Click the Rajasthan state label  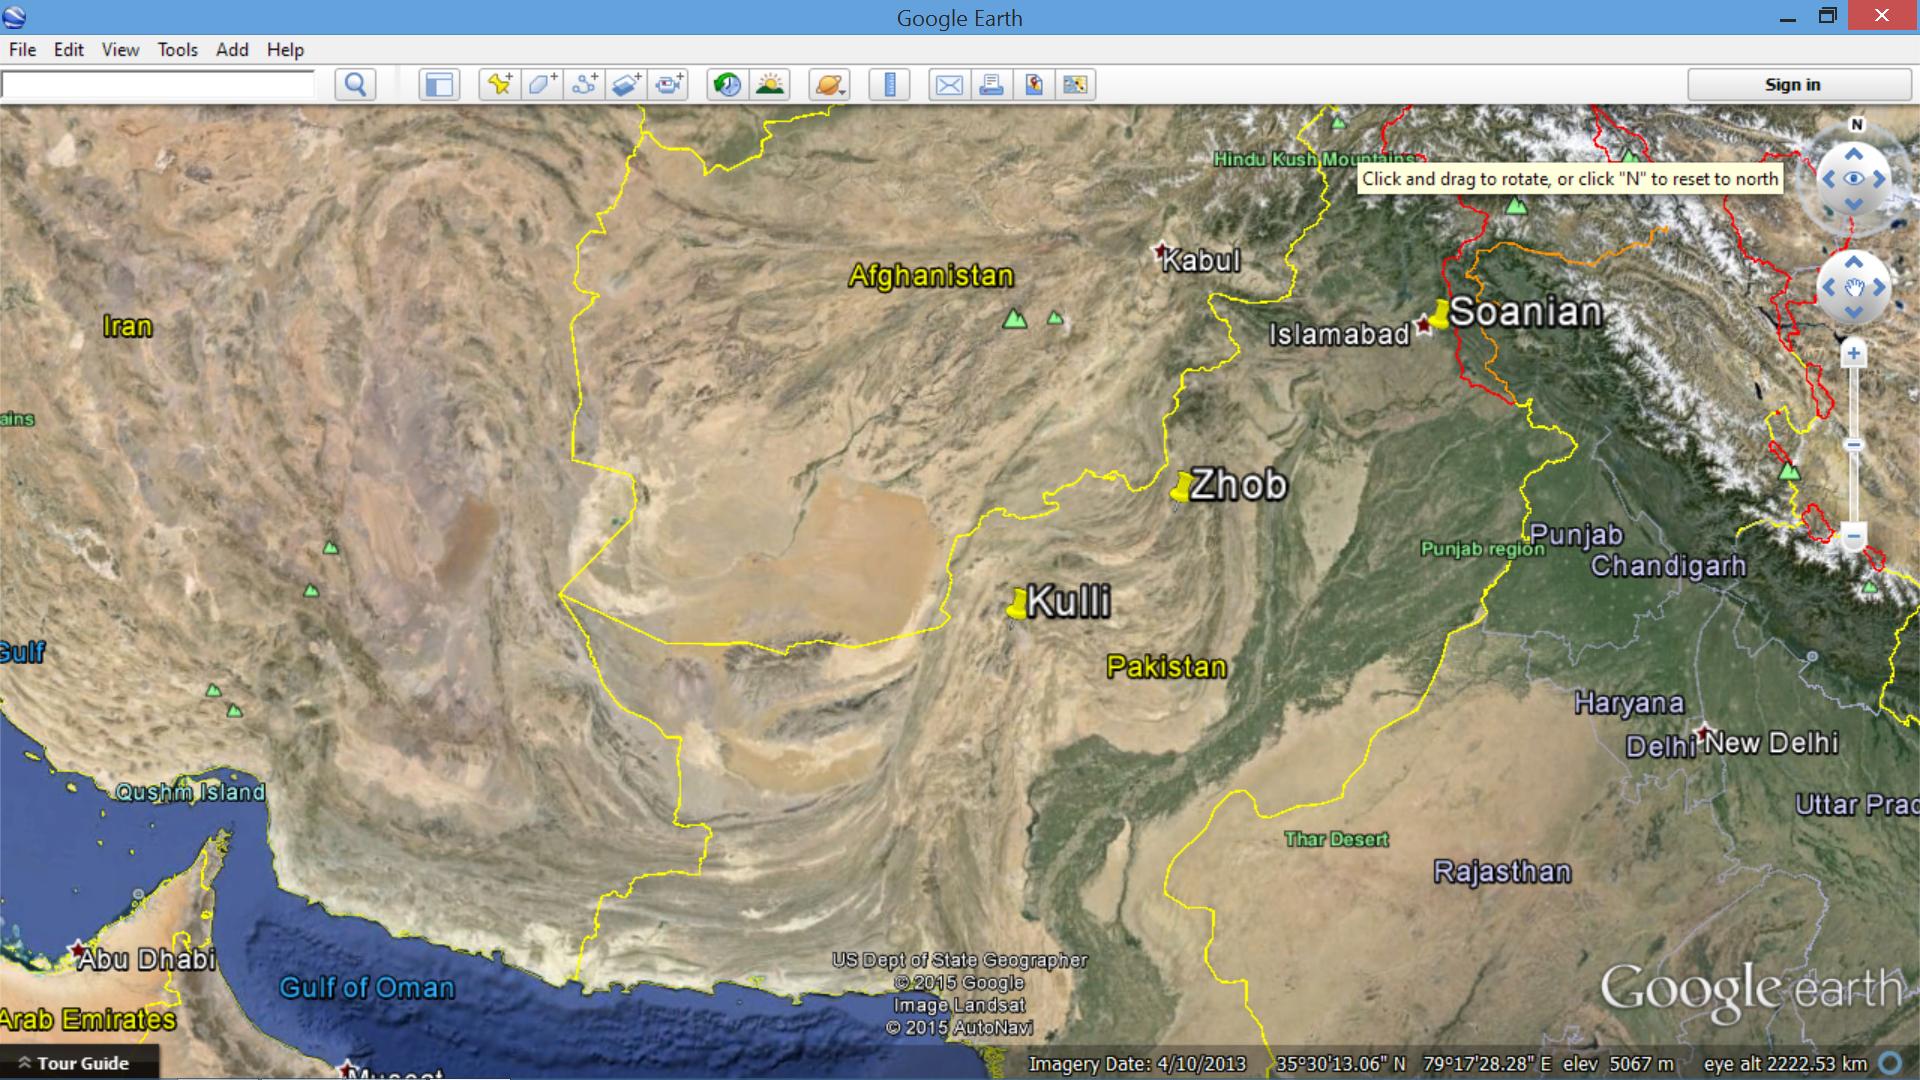coord(1502,872)
